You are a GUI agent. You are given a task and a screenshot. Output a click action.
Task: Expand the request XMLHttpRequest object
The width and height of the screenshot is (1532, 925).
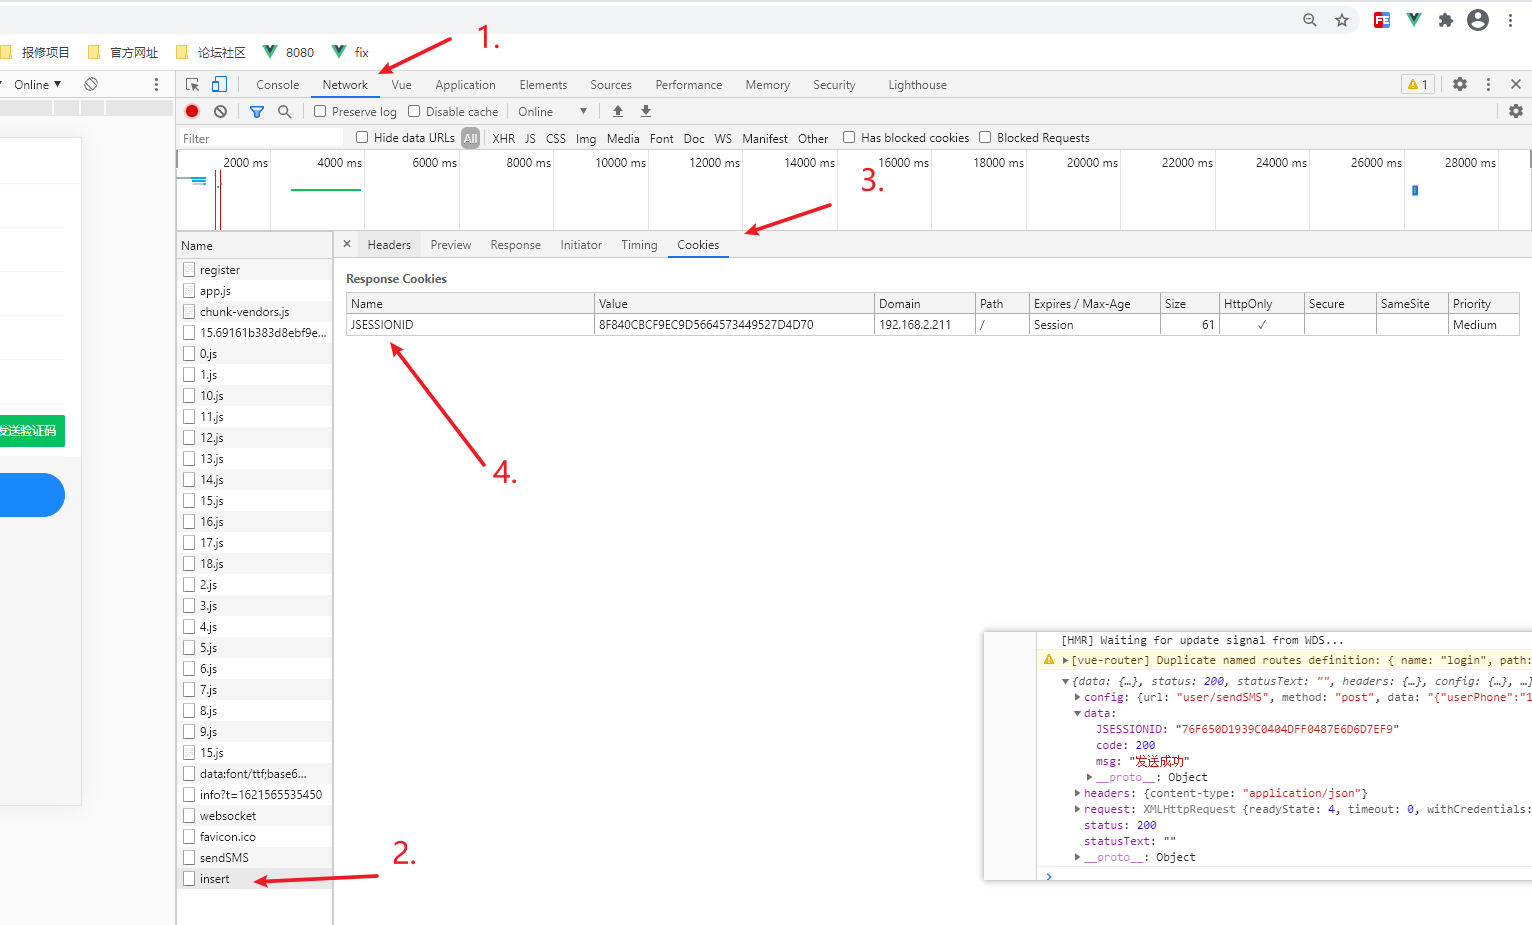pos(1077,809)
